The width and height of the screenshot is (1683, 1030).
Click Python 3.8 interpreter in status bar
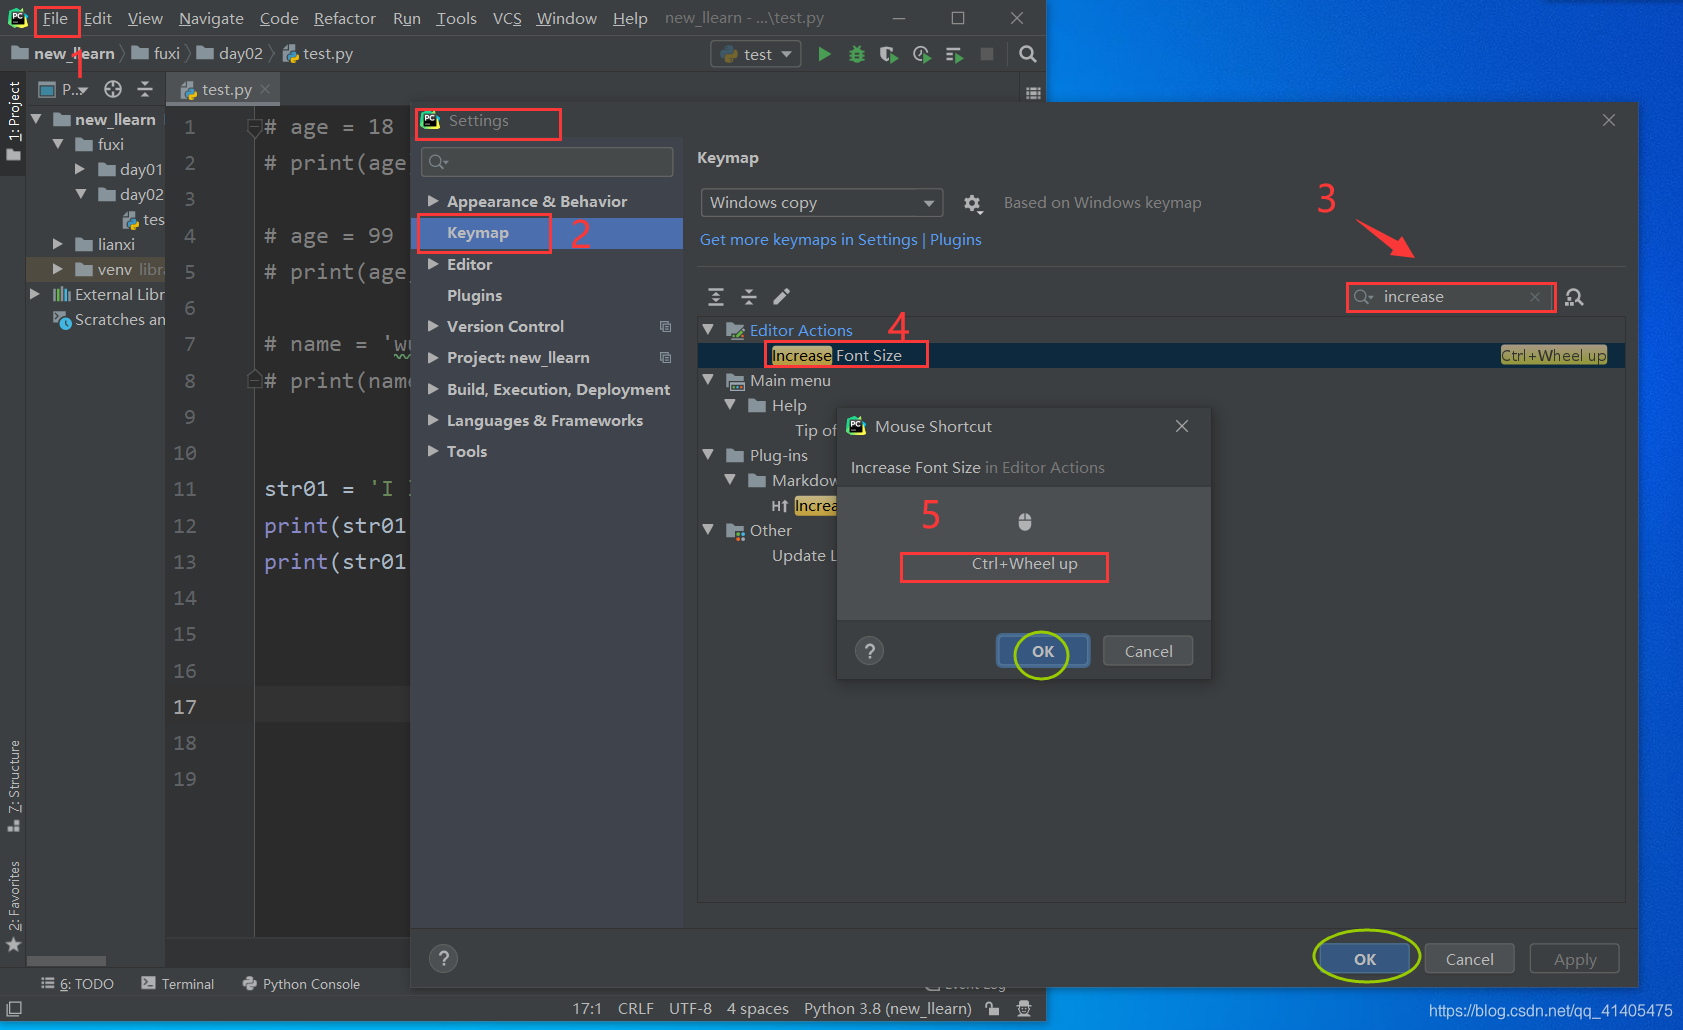[x=887, y=1009]
